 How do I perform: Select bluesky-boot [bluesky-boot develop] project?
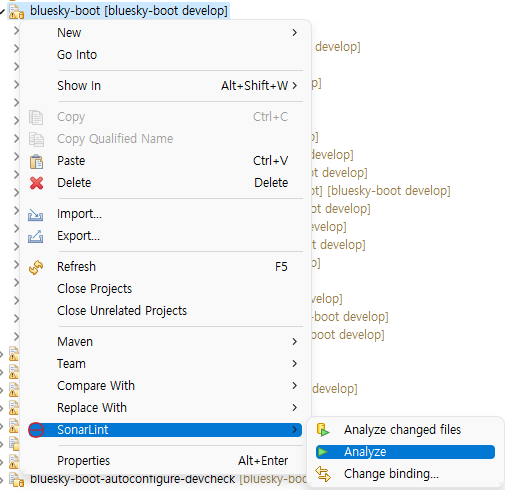pyautogui.click(x=129, y=11)
